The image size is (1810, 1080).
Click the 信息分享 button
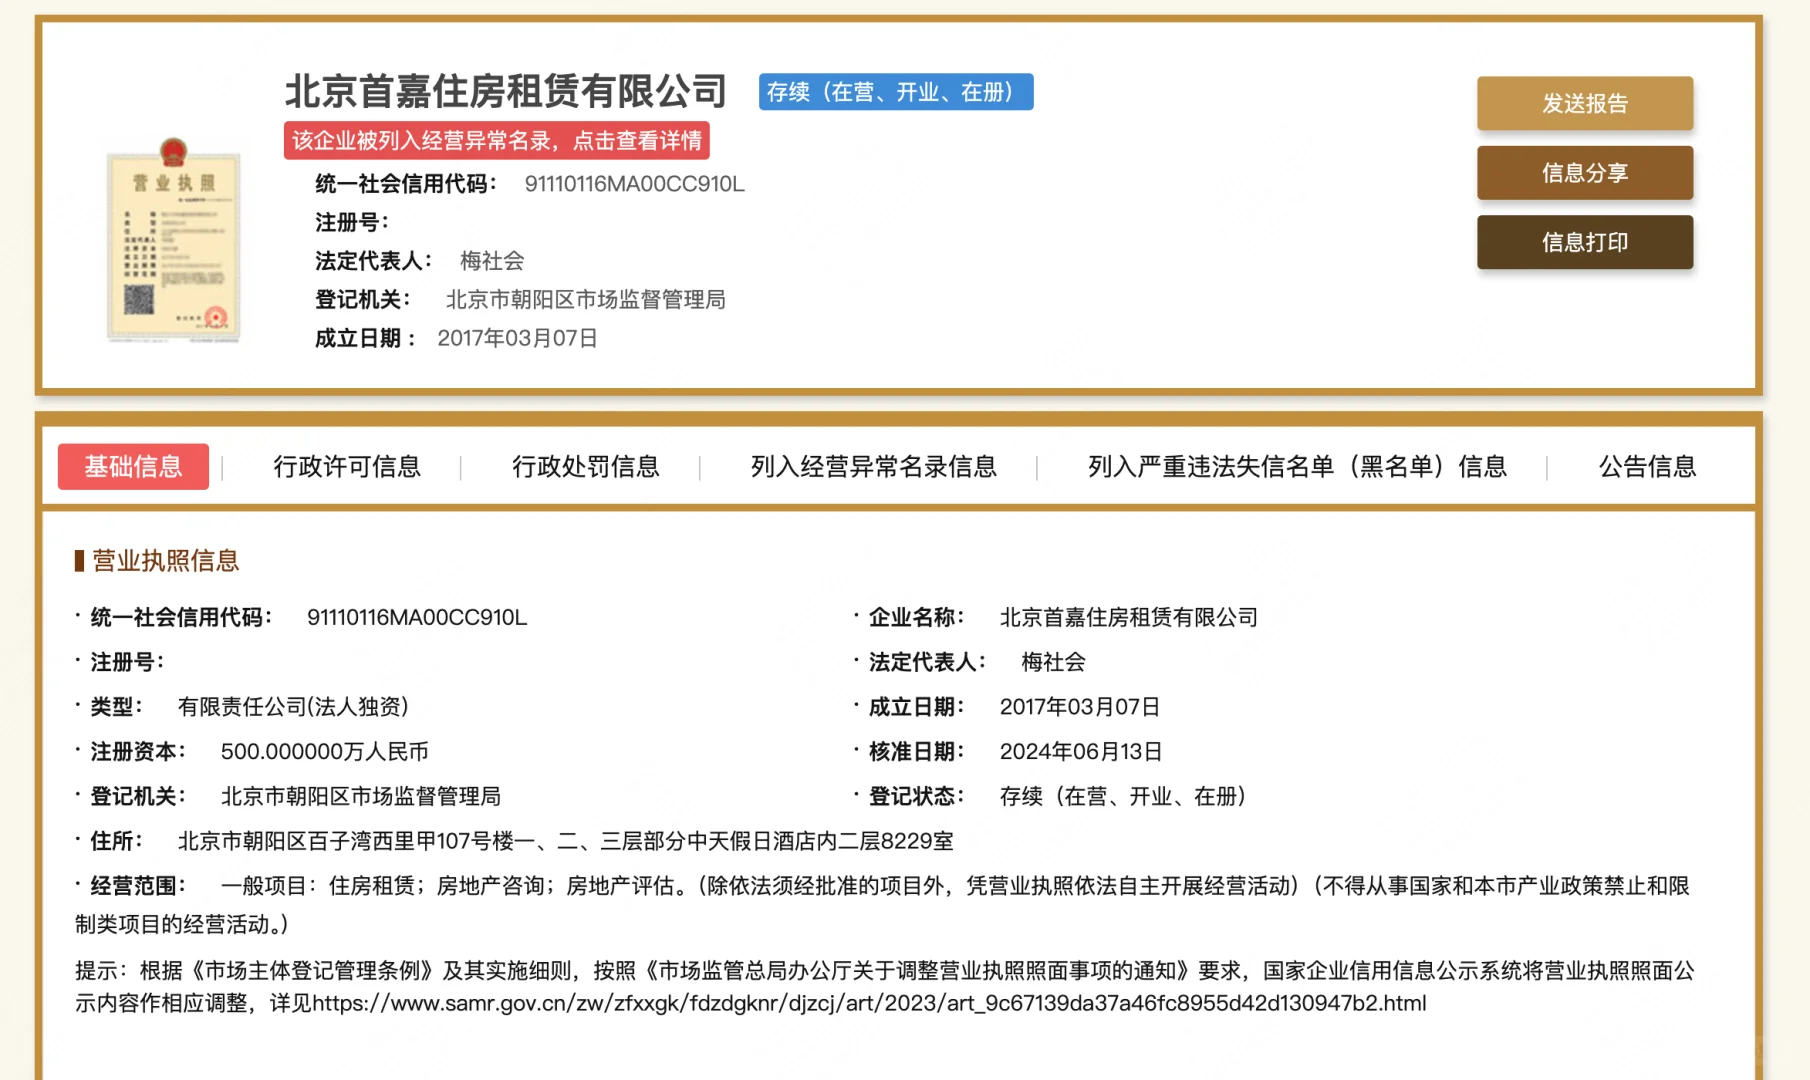(x=1585, y=173)
